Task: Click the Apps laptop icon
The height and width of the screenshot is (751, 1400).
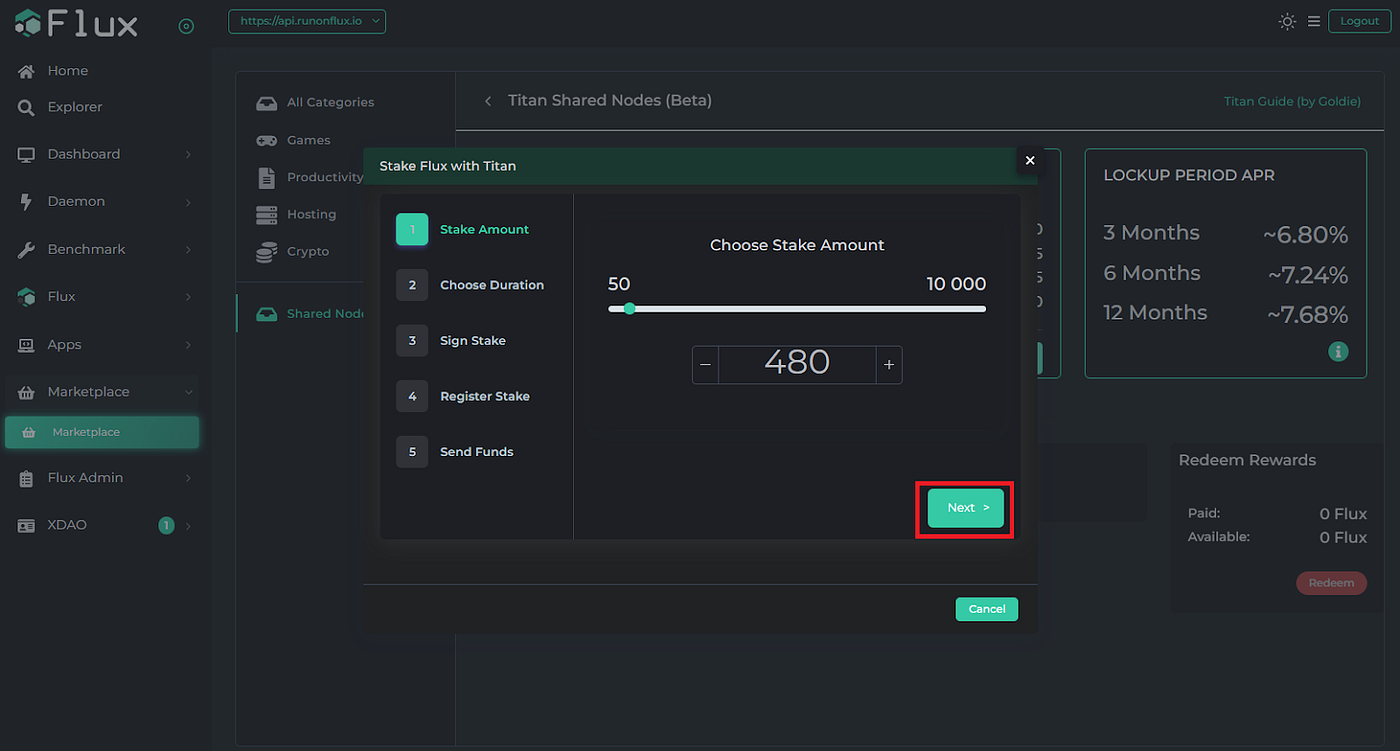Action: (26, 345)
